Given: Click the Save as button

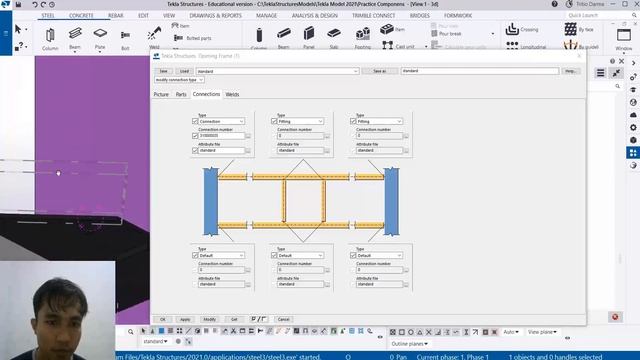Looking at the screenshot, I should pyautogui.click(x=380, y=71).
